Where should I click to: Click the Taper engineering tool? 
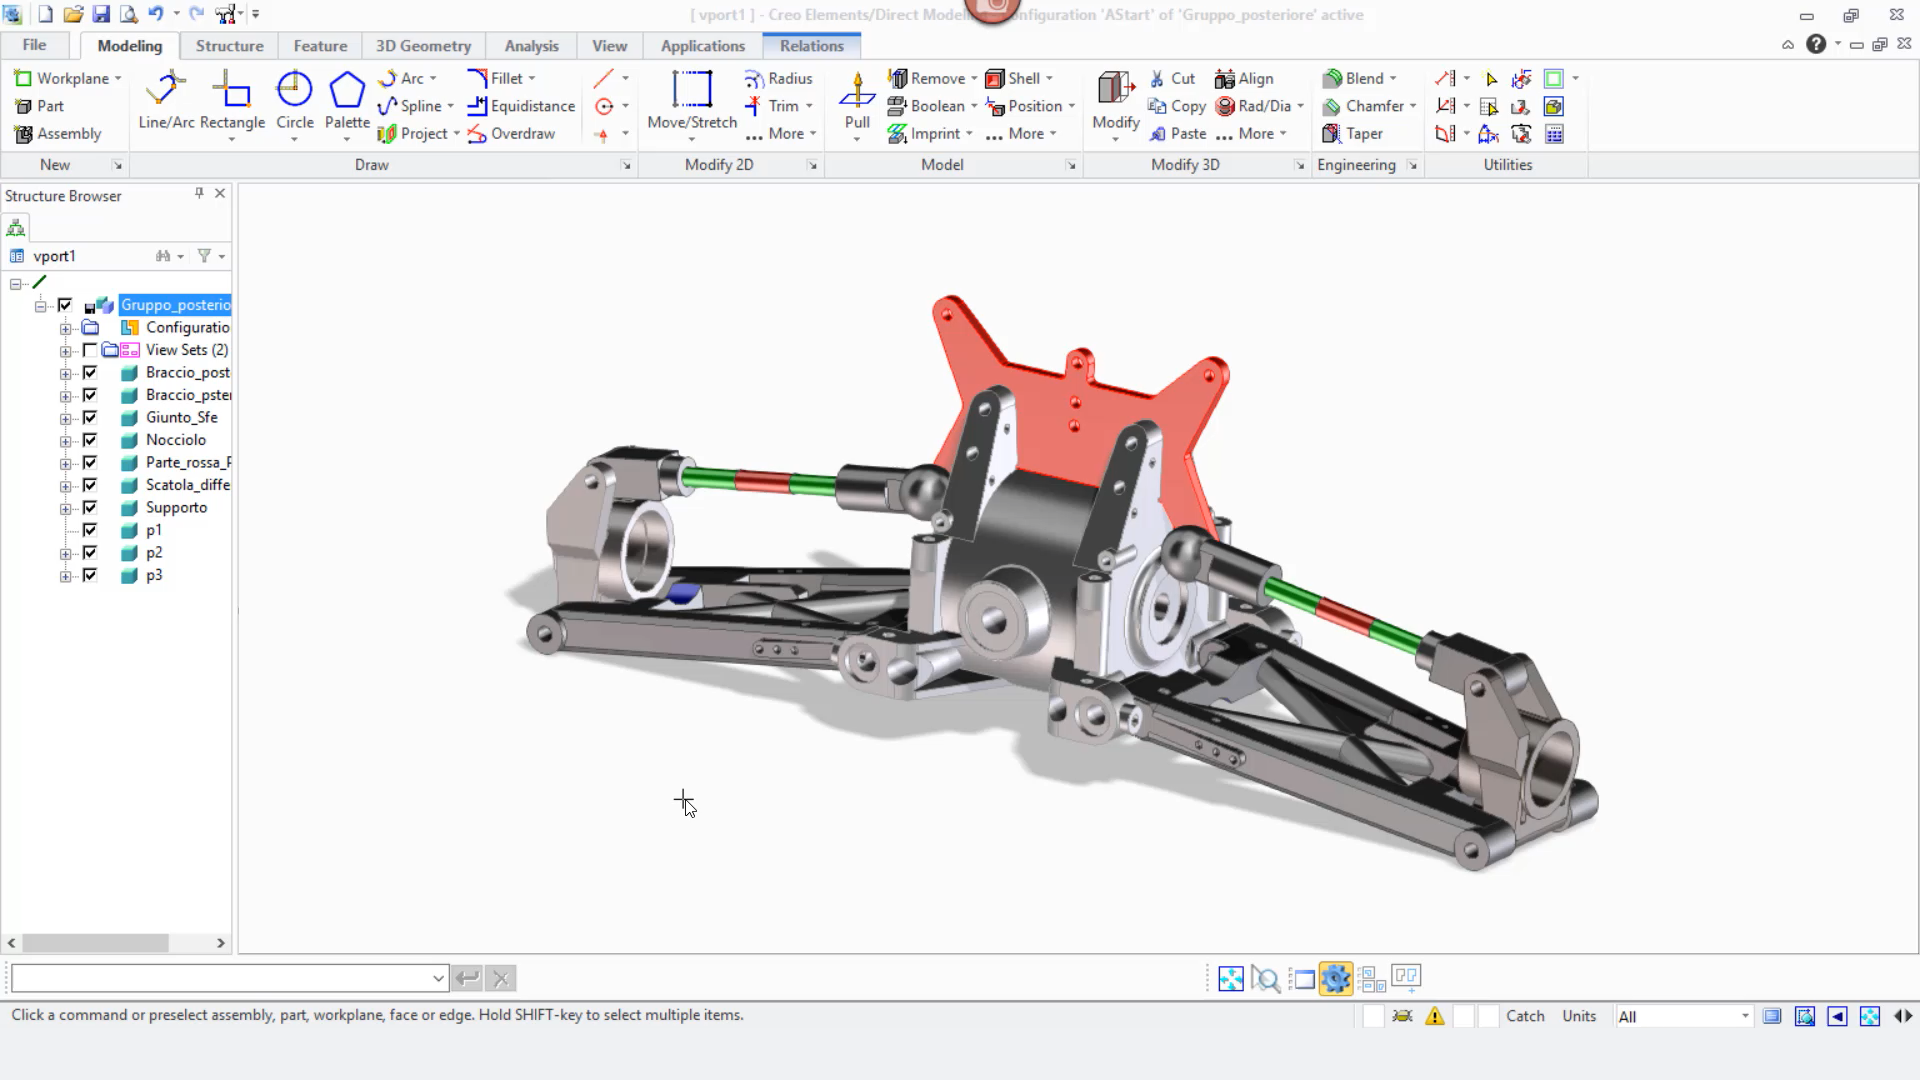click(1352, 134)
